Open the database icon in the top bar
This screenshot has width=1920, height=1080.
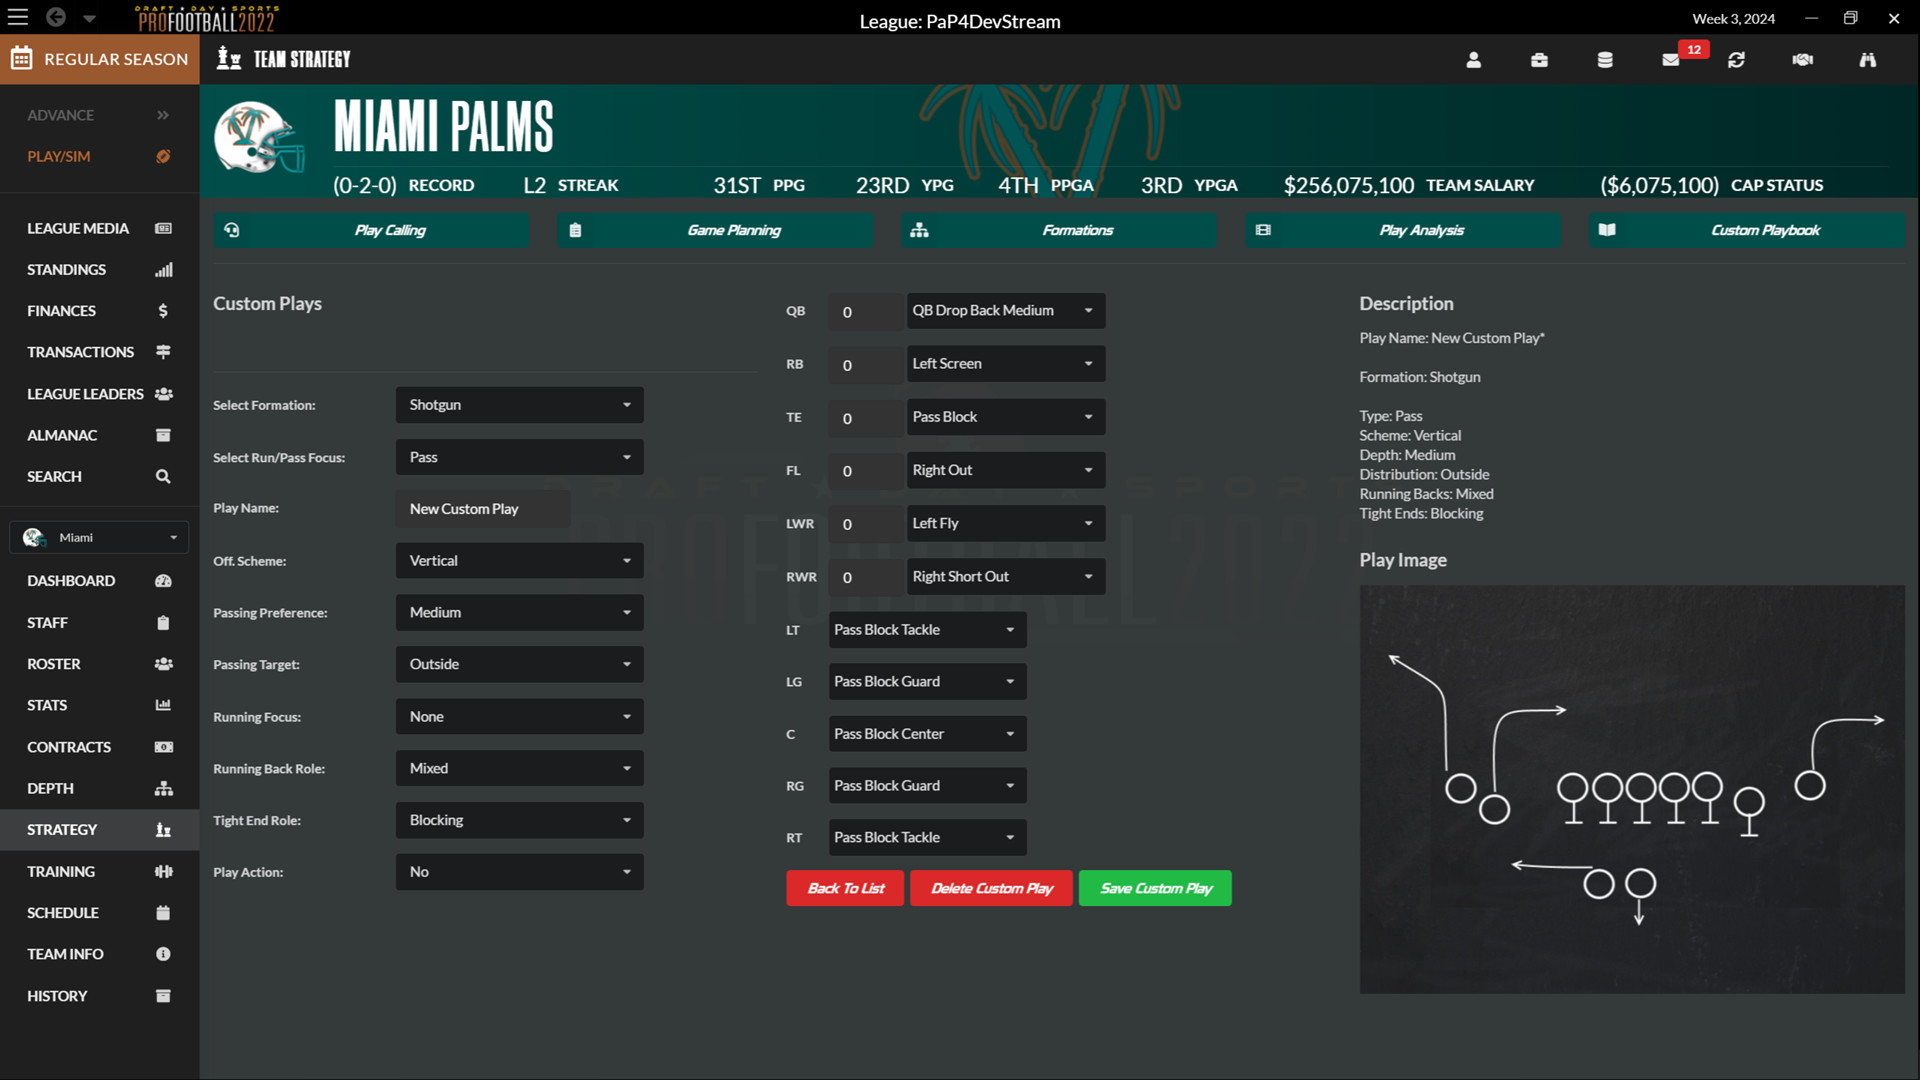1605,60
